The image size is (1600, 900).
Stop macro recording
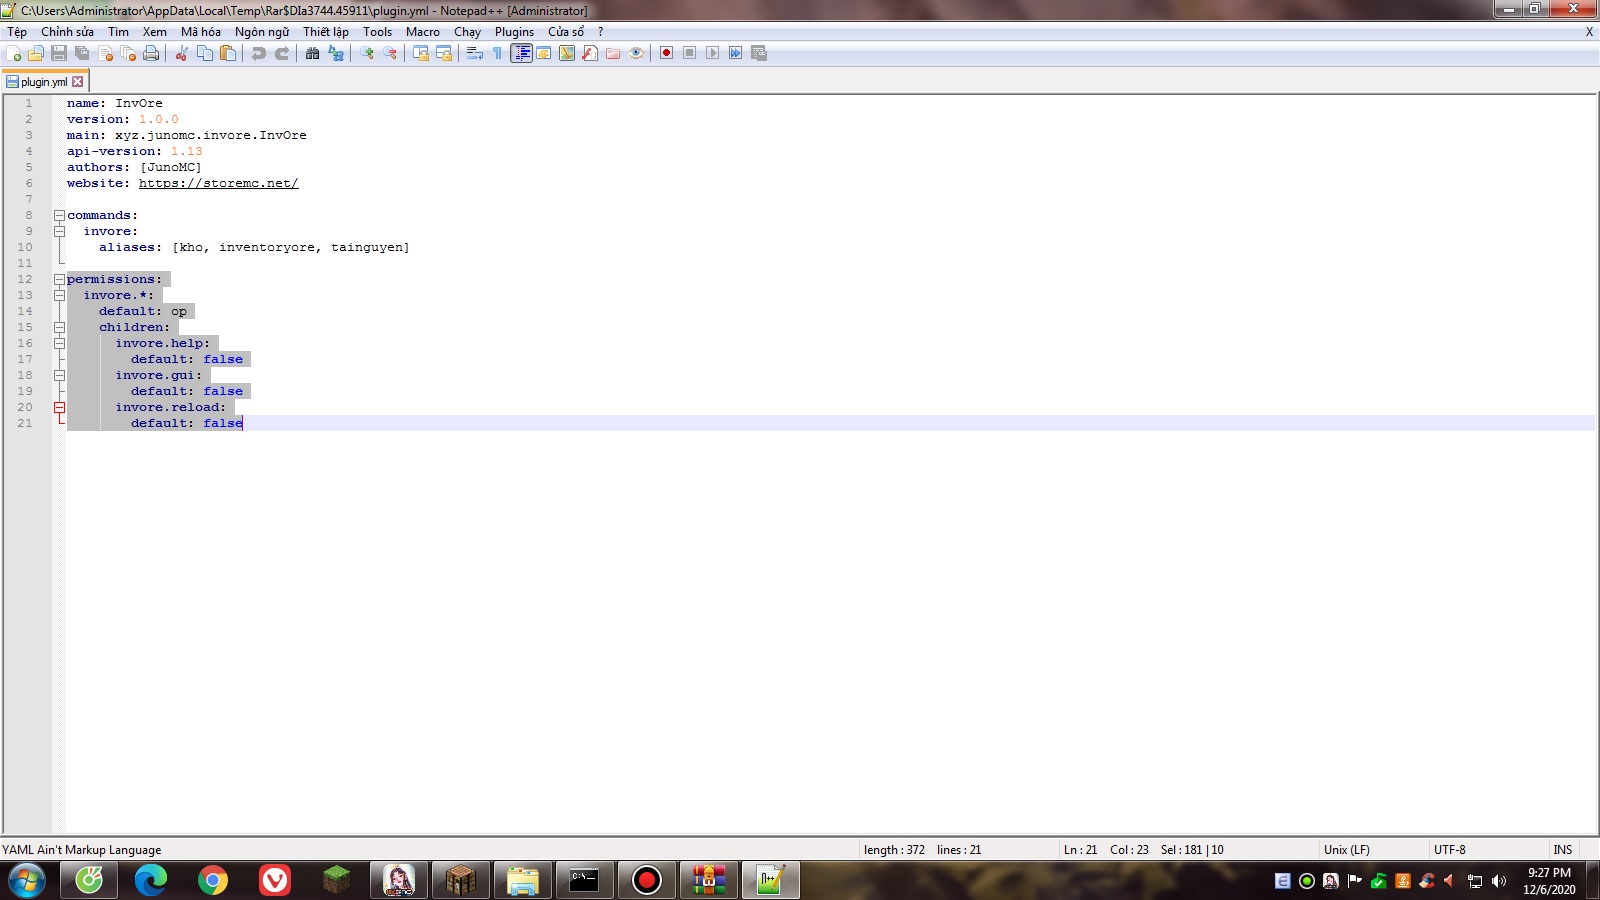690,53
